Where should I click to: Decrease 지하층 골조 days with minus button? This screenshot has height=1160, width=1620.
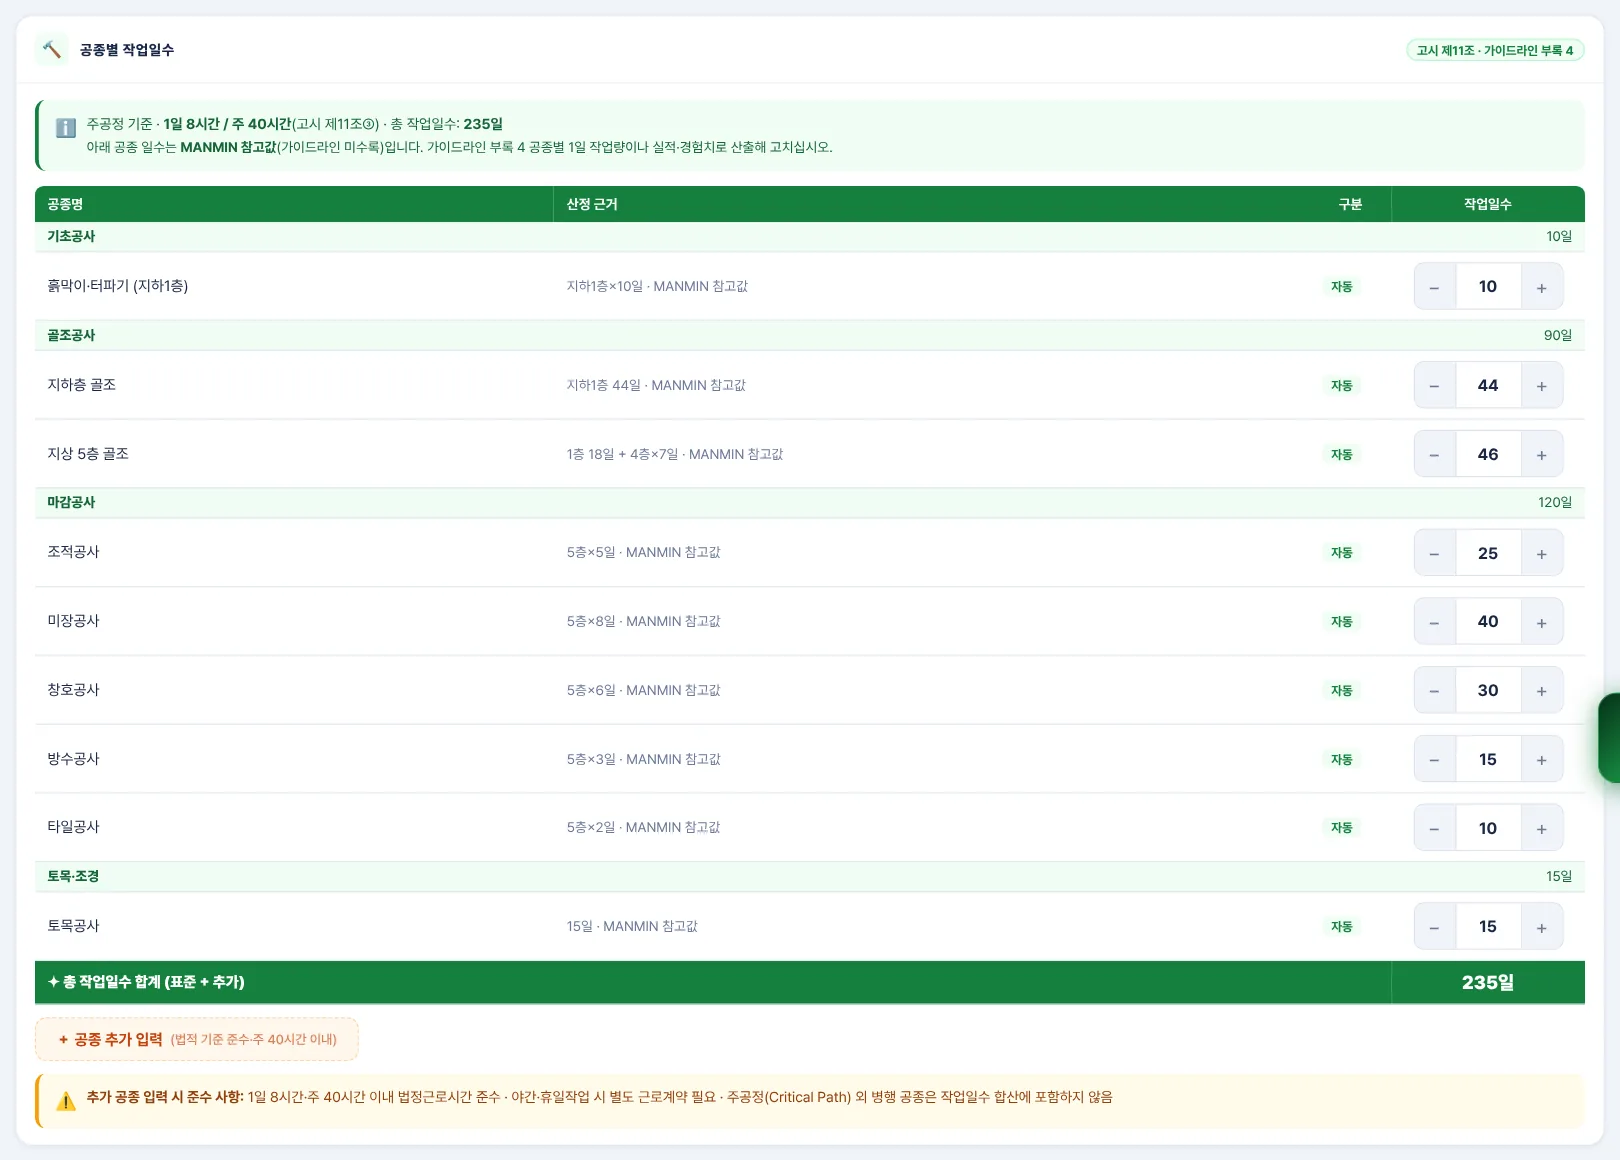click(1434, 386)
